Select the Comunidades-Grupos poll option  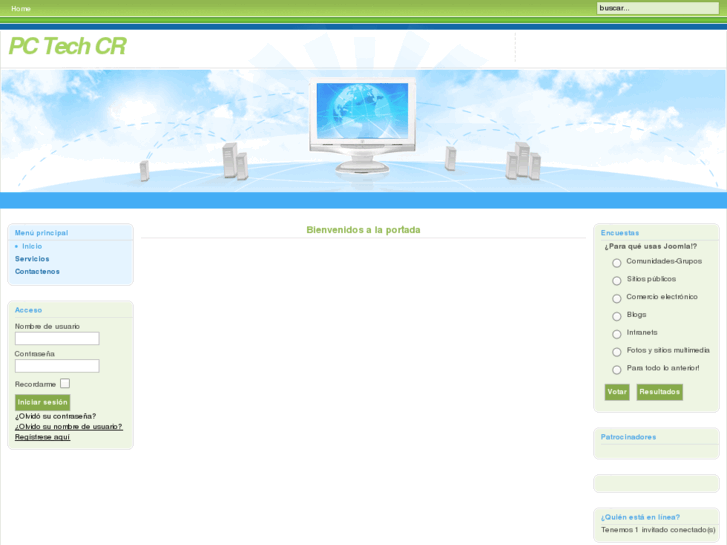pos(617,263)
